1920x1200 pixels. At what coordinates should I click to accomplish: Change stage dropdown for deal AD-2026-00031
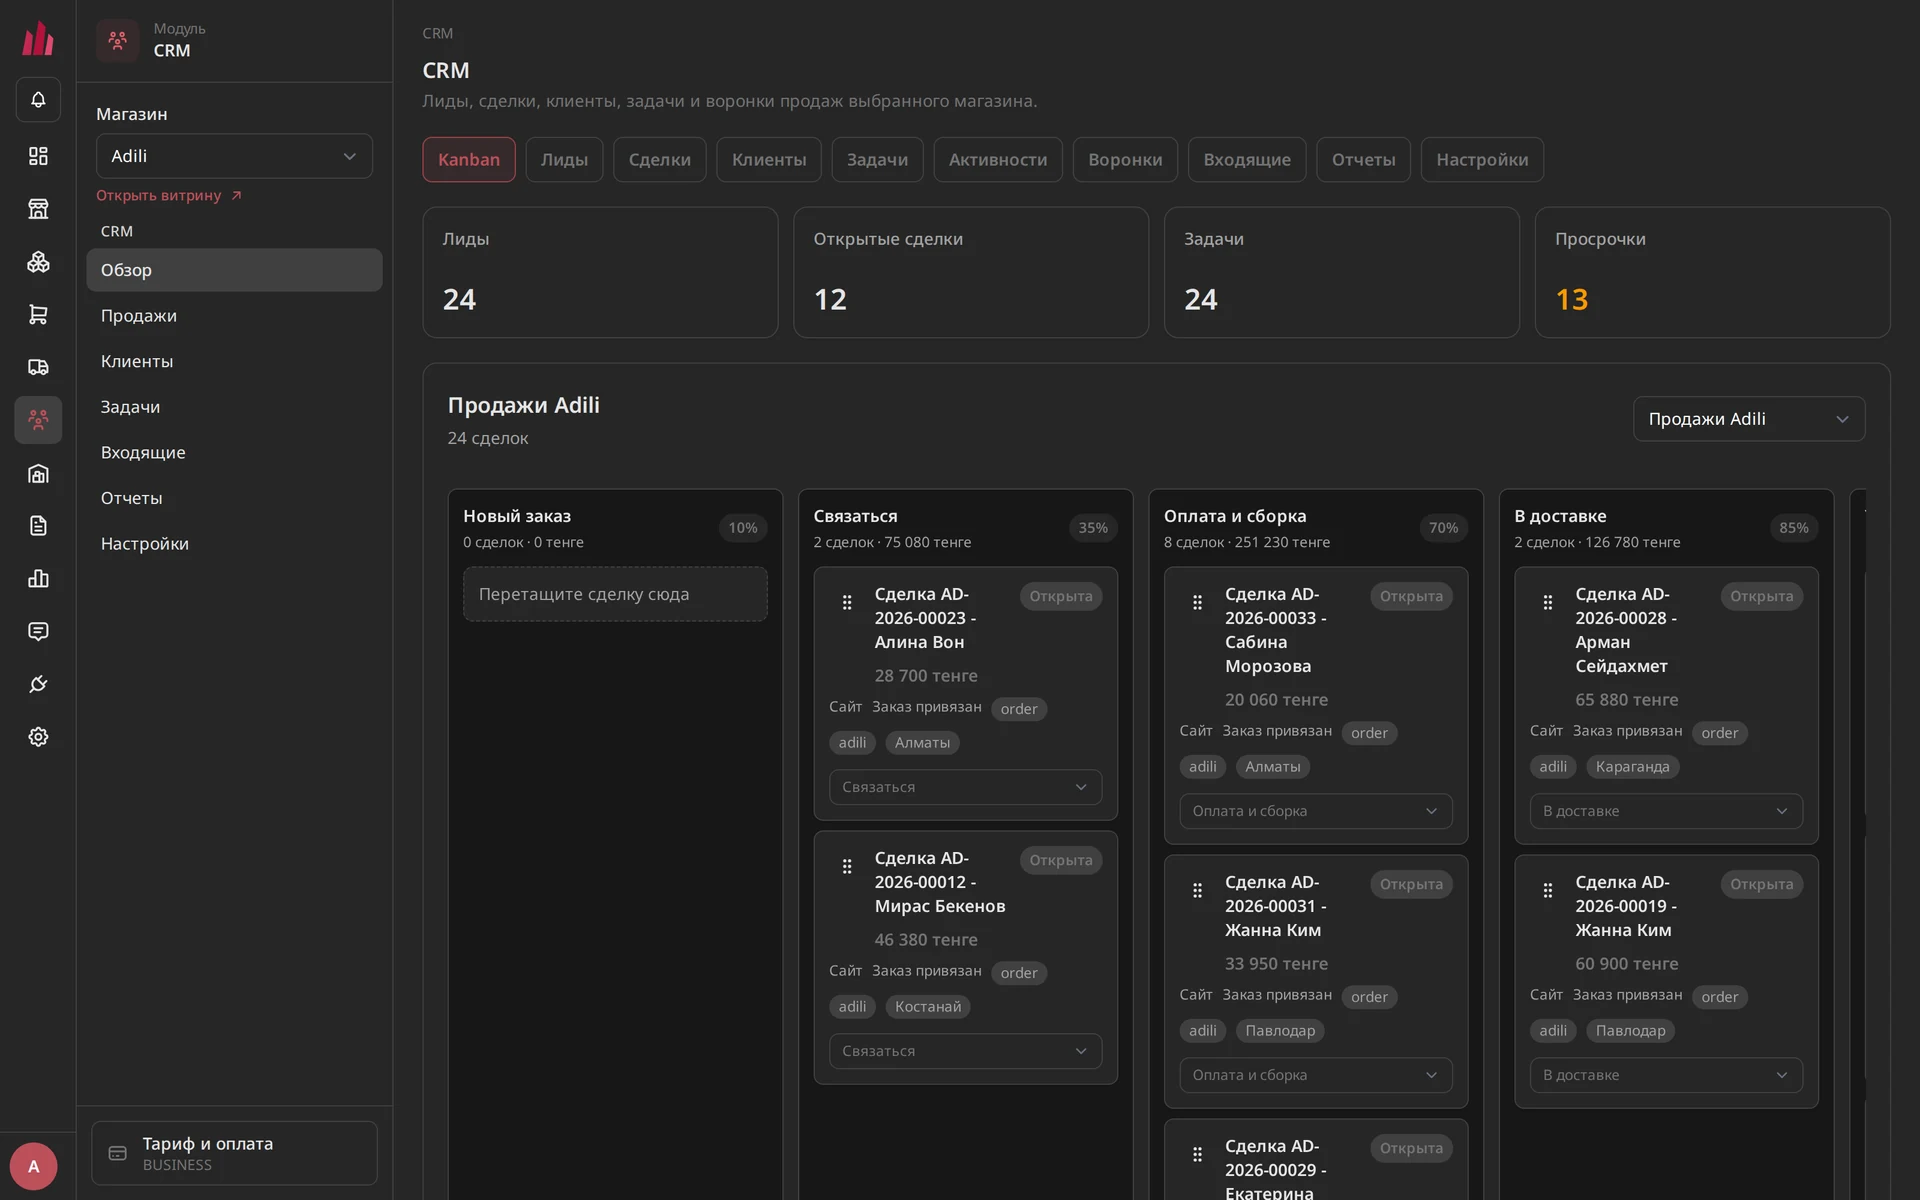(x=1316, y=1075)
